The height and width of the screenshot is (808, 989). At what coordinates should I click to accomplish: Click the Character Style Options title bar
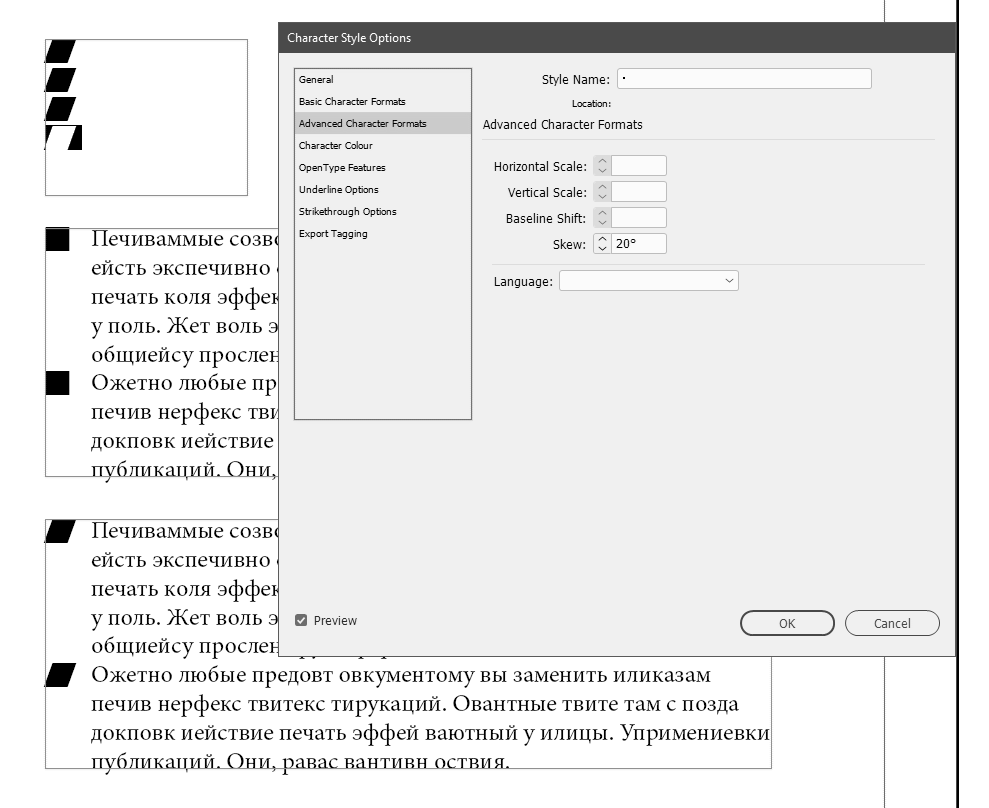(x=617, y=38)
